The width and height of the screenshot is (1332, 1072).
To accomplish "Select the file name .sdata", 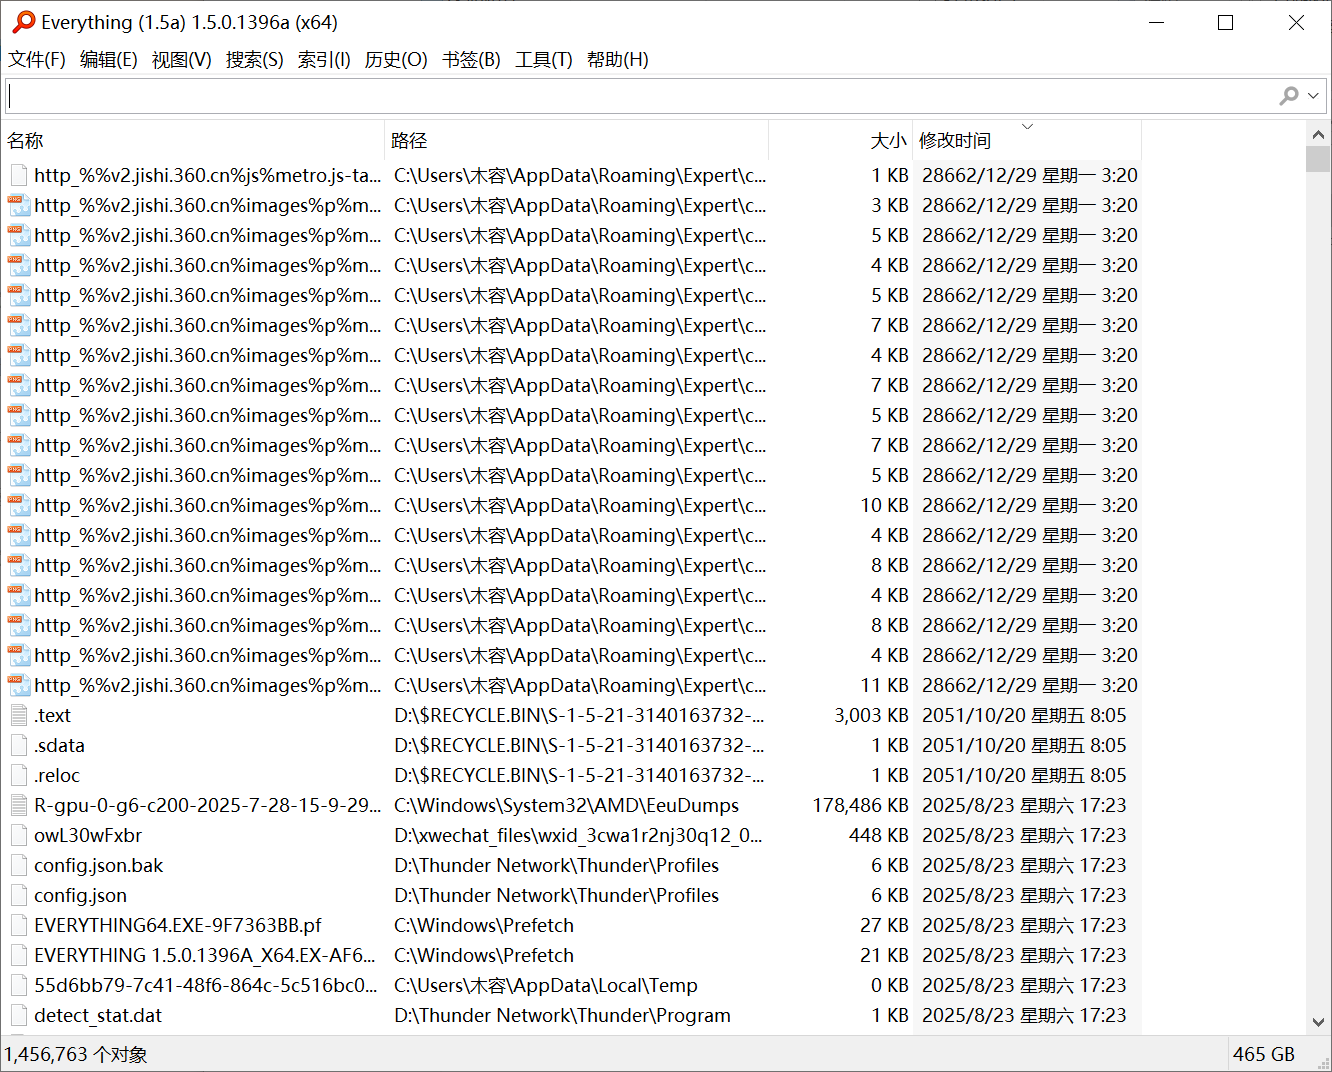I will (60, 746).
